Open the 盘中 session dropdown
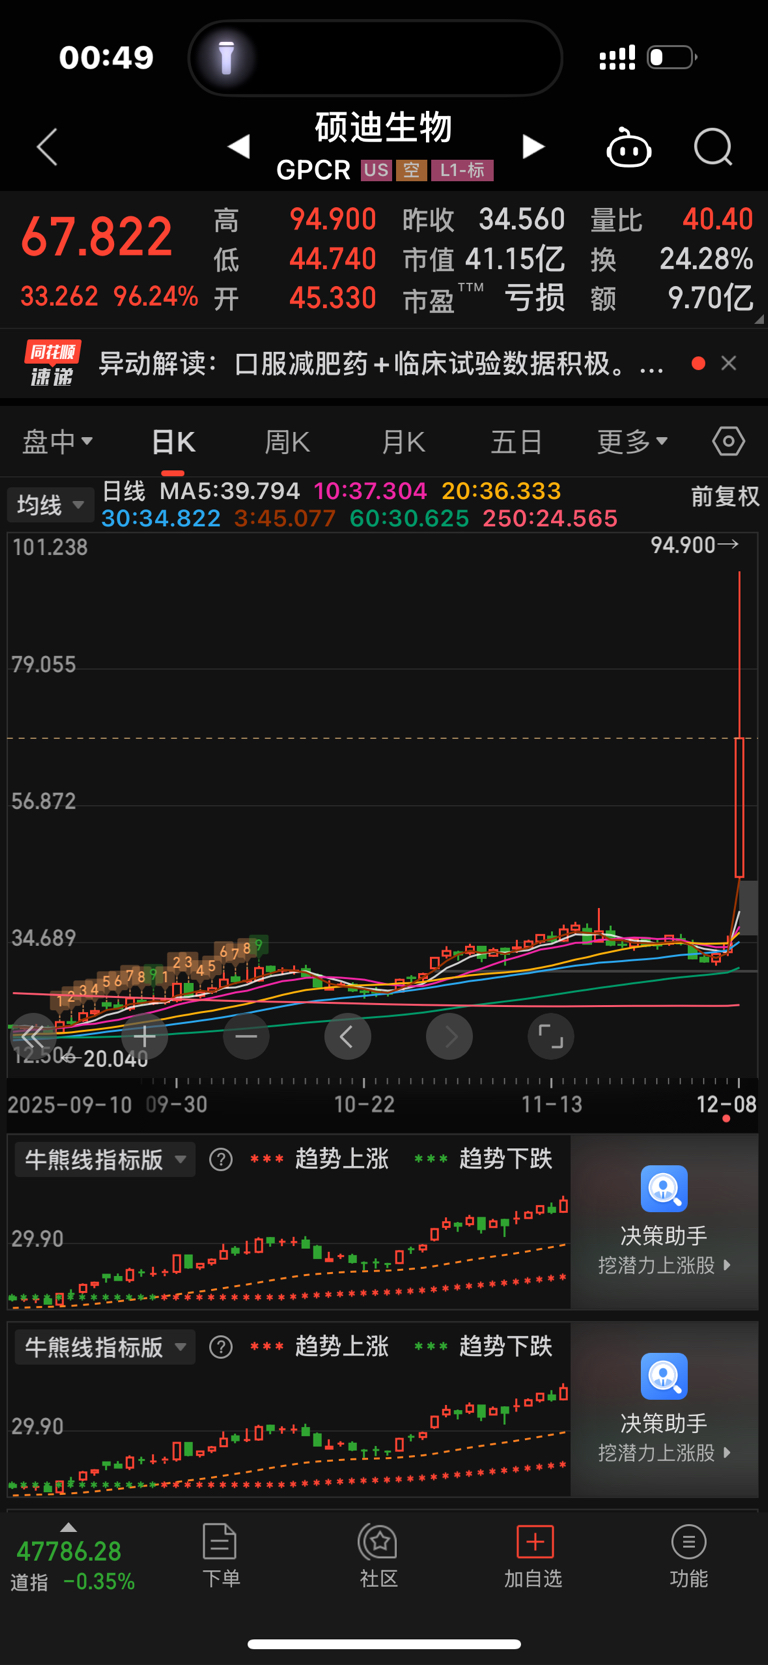This screenshot has height=1665, width=769. click(57, 441)
